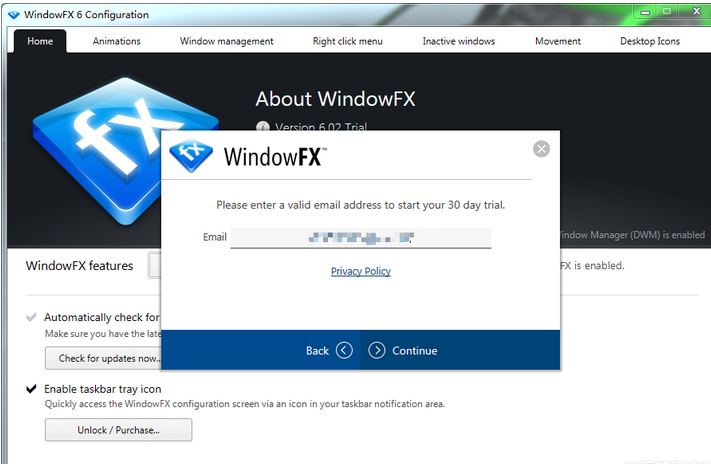Image resolution: width=711 pixels, height=464 pixels.
Task: Click the info icon beside Version 6.02 Trial
Action: [x=263, y=127]
